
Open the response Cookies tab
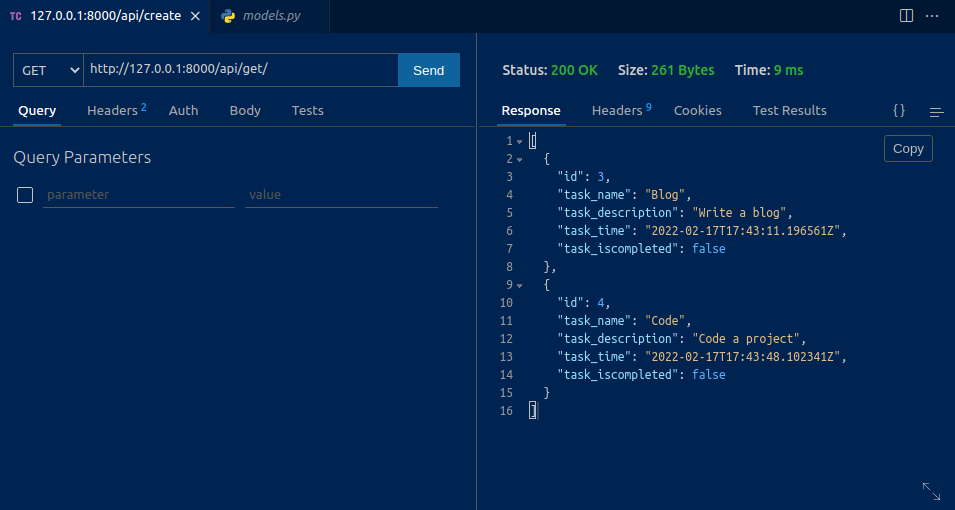[697, 111]
